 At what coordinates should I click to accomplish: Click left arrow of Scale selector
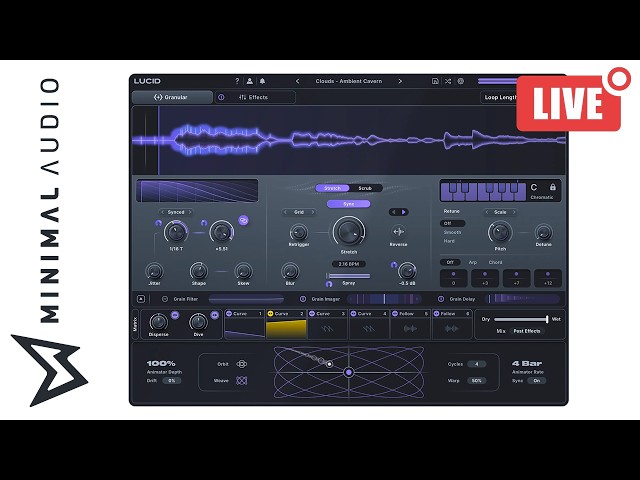(x=487, y=212)
